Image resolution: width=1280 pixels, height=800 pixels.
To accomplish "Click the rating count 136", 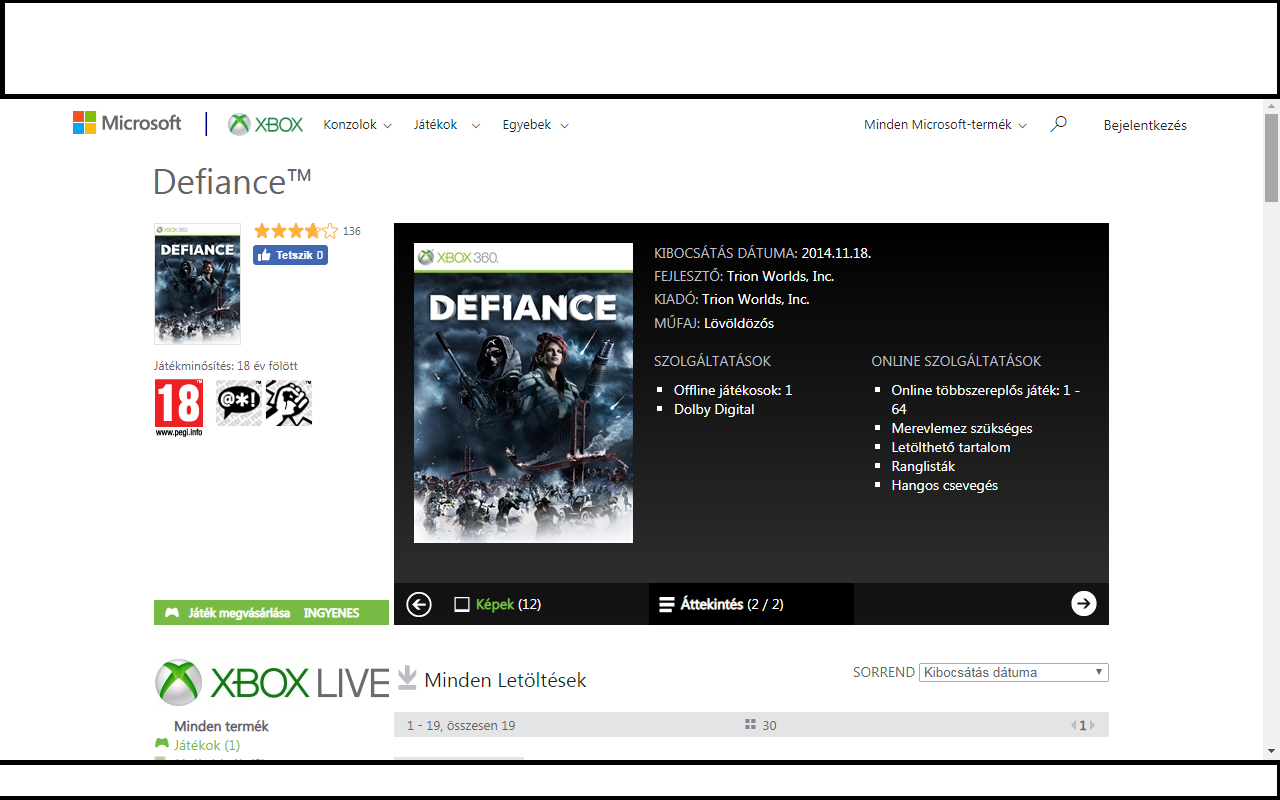I will pyautogui.click(x=352, y=231).
